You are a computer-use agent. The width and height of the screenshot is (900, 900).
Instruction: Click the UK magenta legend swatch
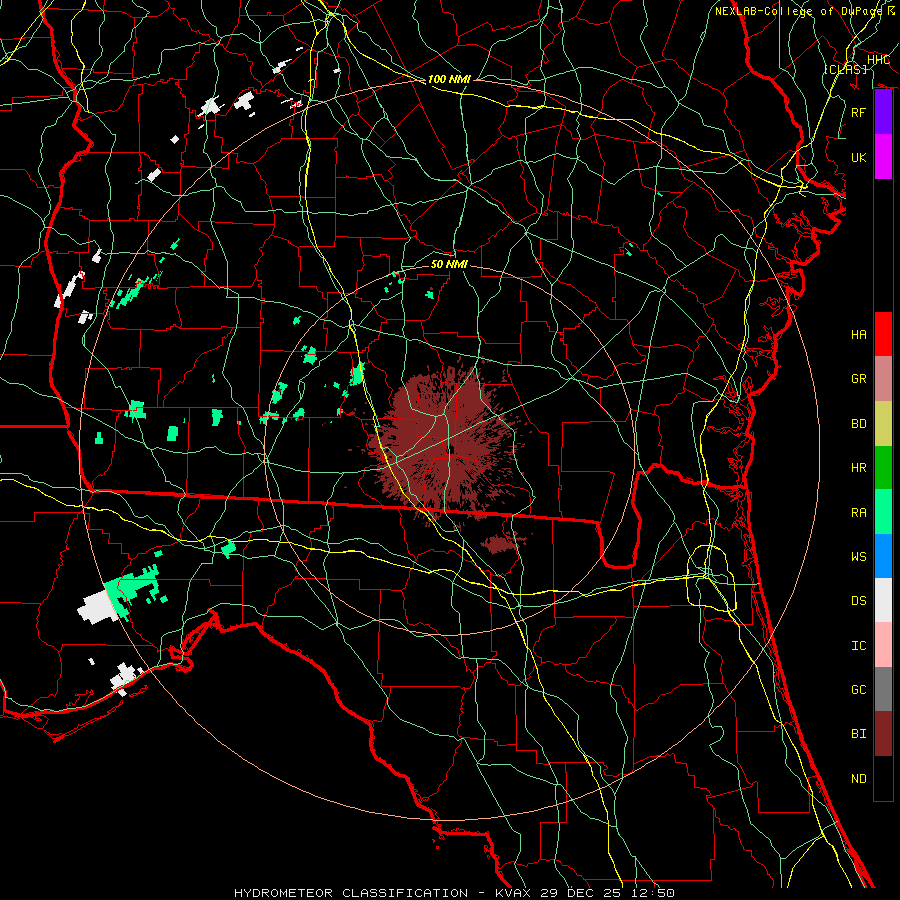click(883, 157)
